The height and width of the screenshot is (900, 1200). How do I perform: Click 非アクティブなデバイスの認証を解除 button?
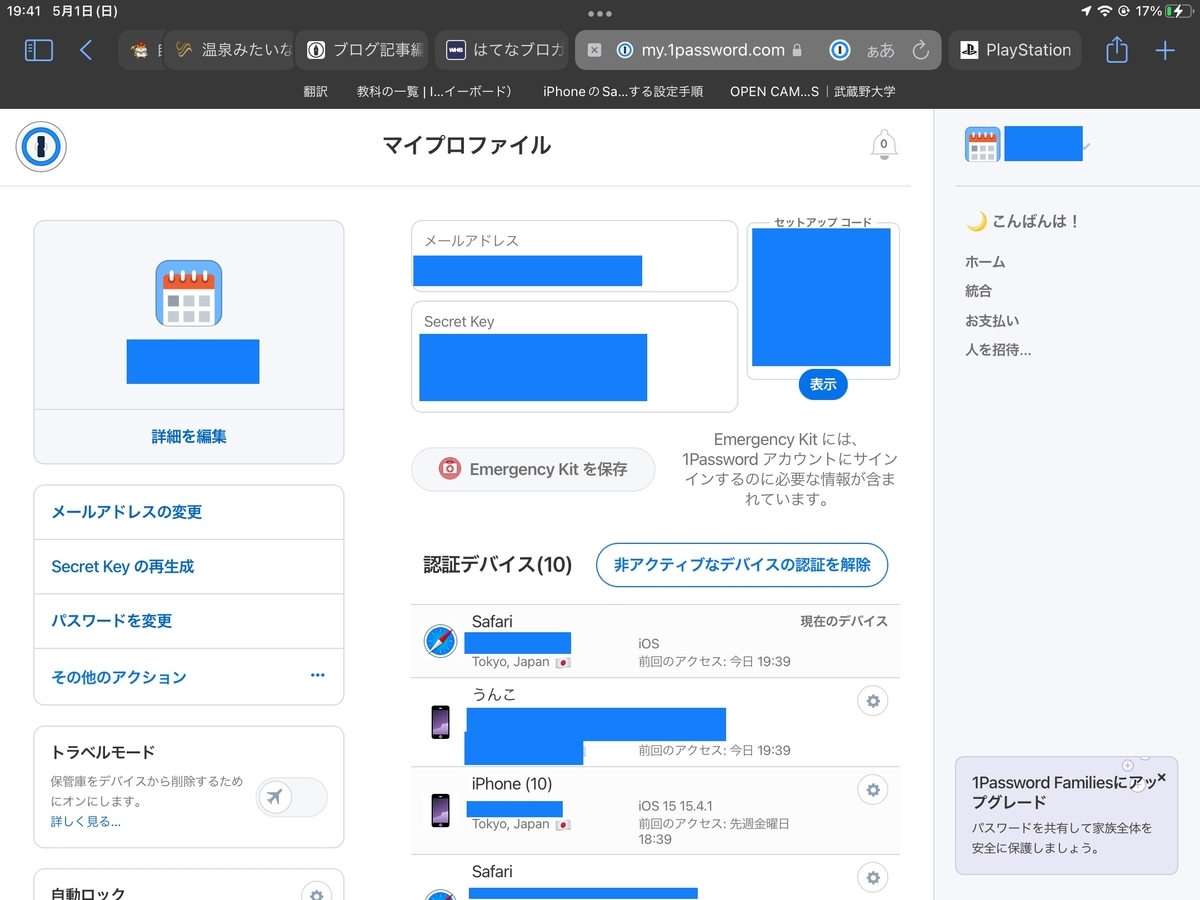[x=742, y=564]
